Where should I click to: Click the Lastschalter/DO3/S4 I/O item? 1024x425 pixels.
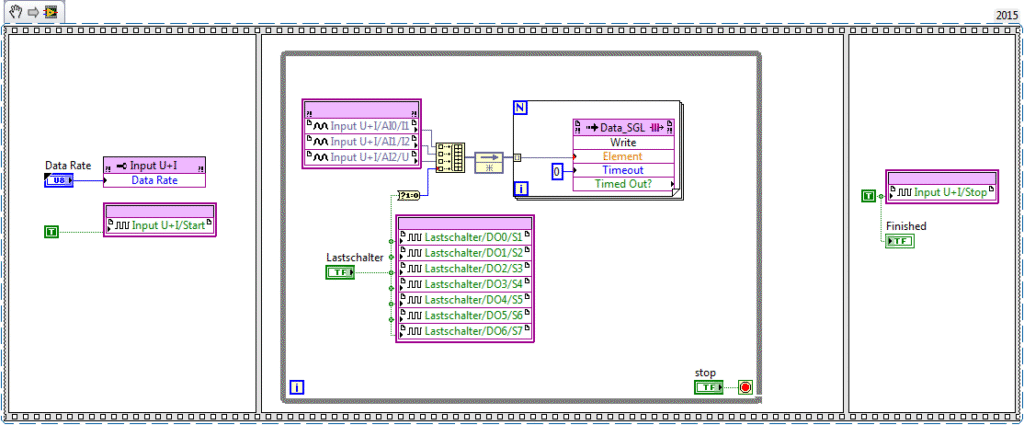[465, 284]
